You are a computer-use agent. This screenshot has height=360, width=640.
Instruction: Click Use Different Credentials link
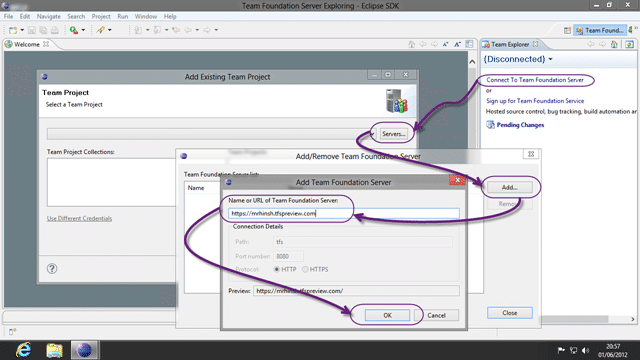click(x=79, y=218)
